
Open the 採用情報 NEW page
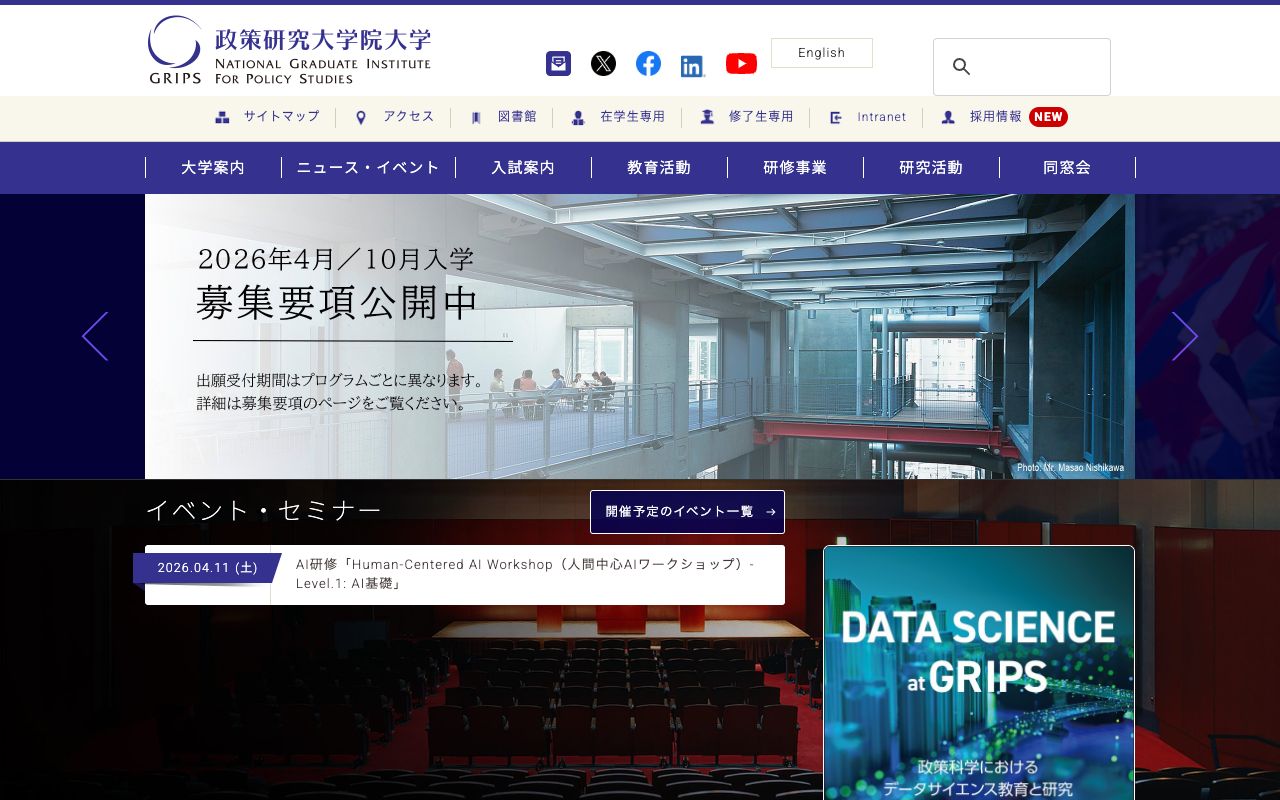(x=993, y=117)
